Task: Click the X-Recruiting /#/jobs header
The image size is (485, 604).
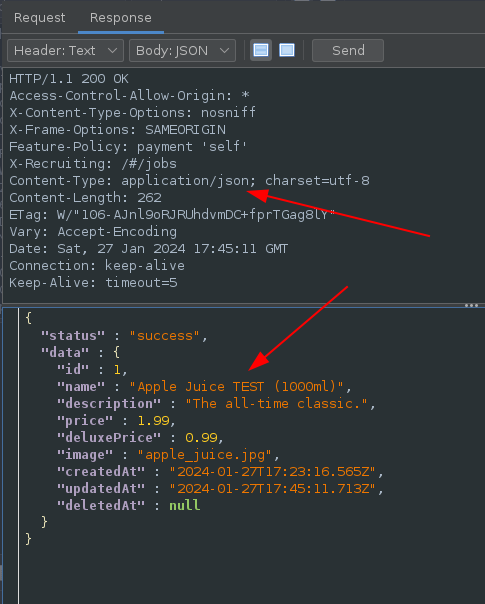Action: [x=93, y=164]
